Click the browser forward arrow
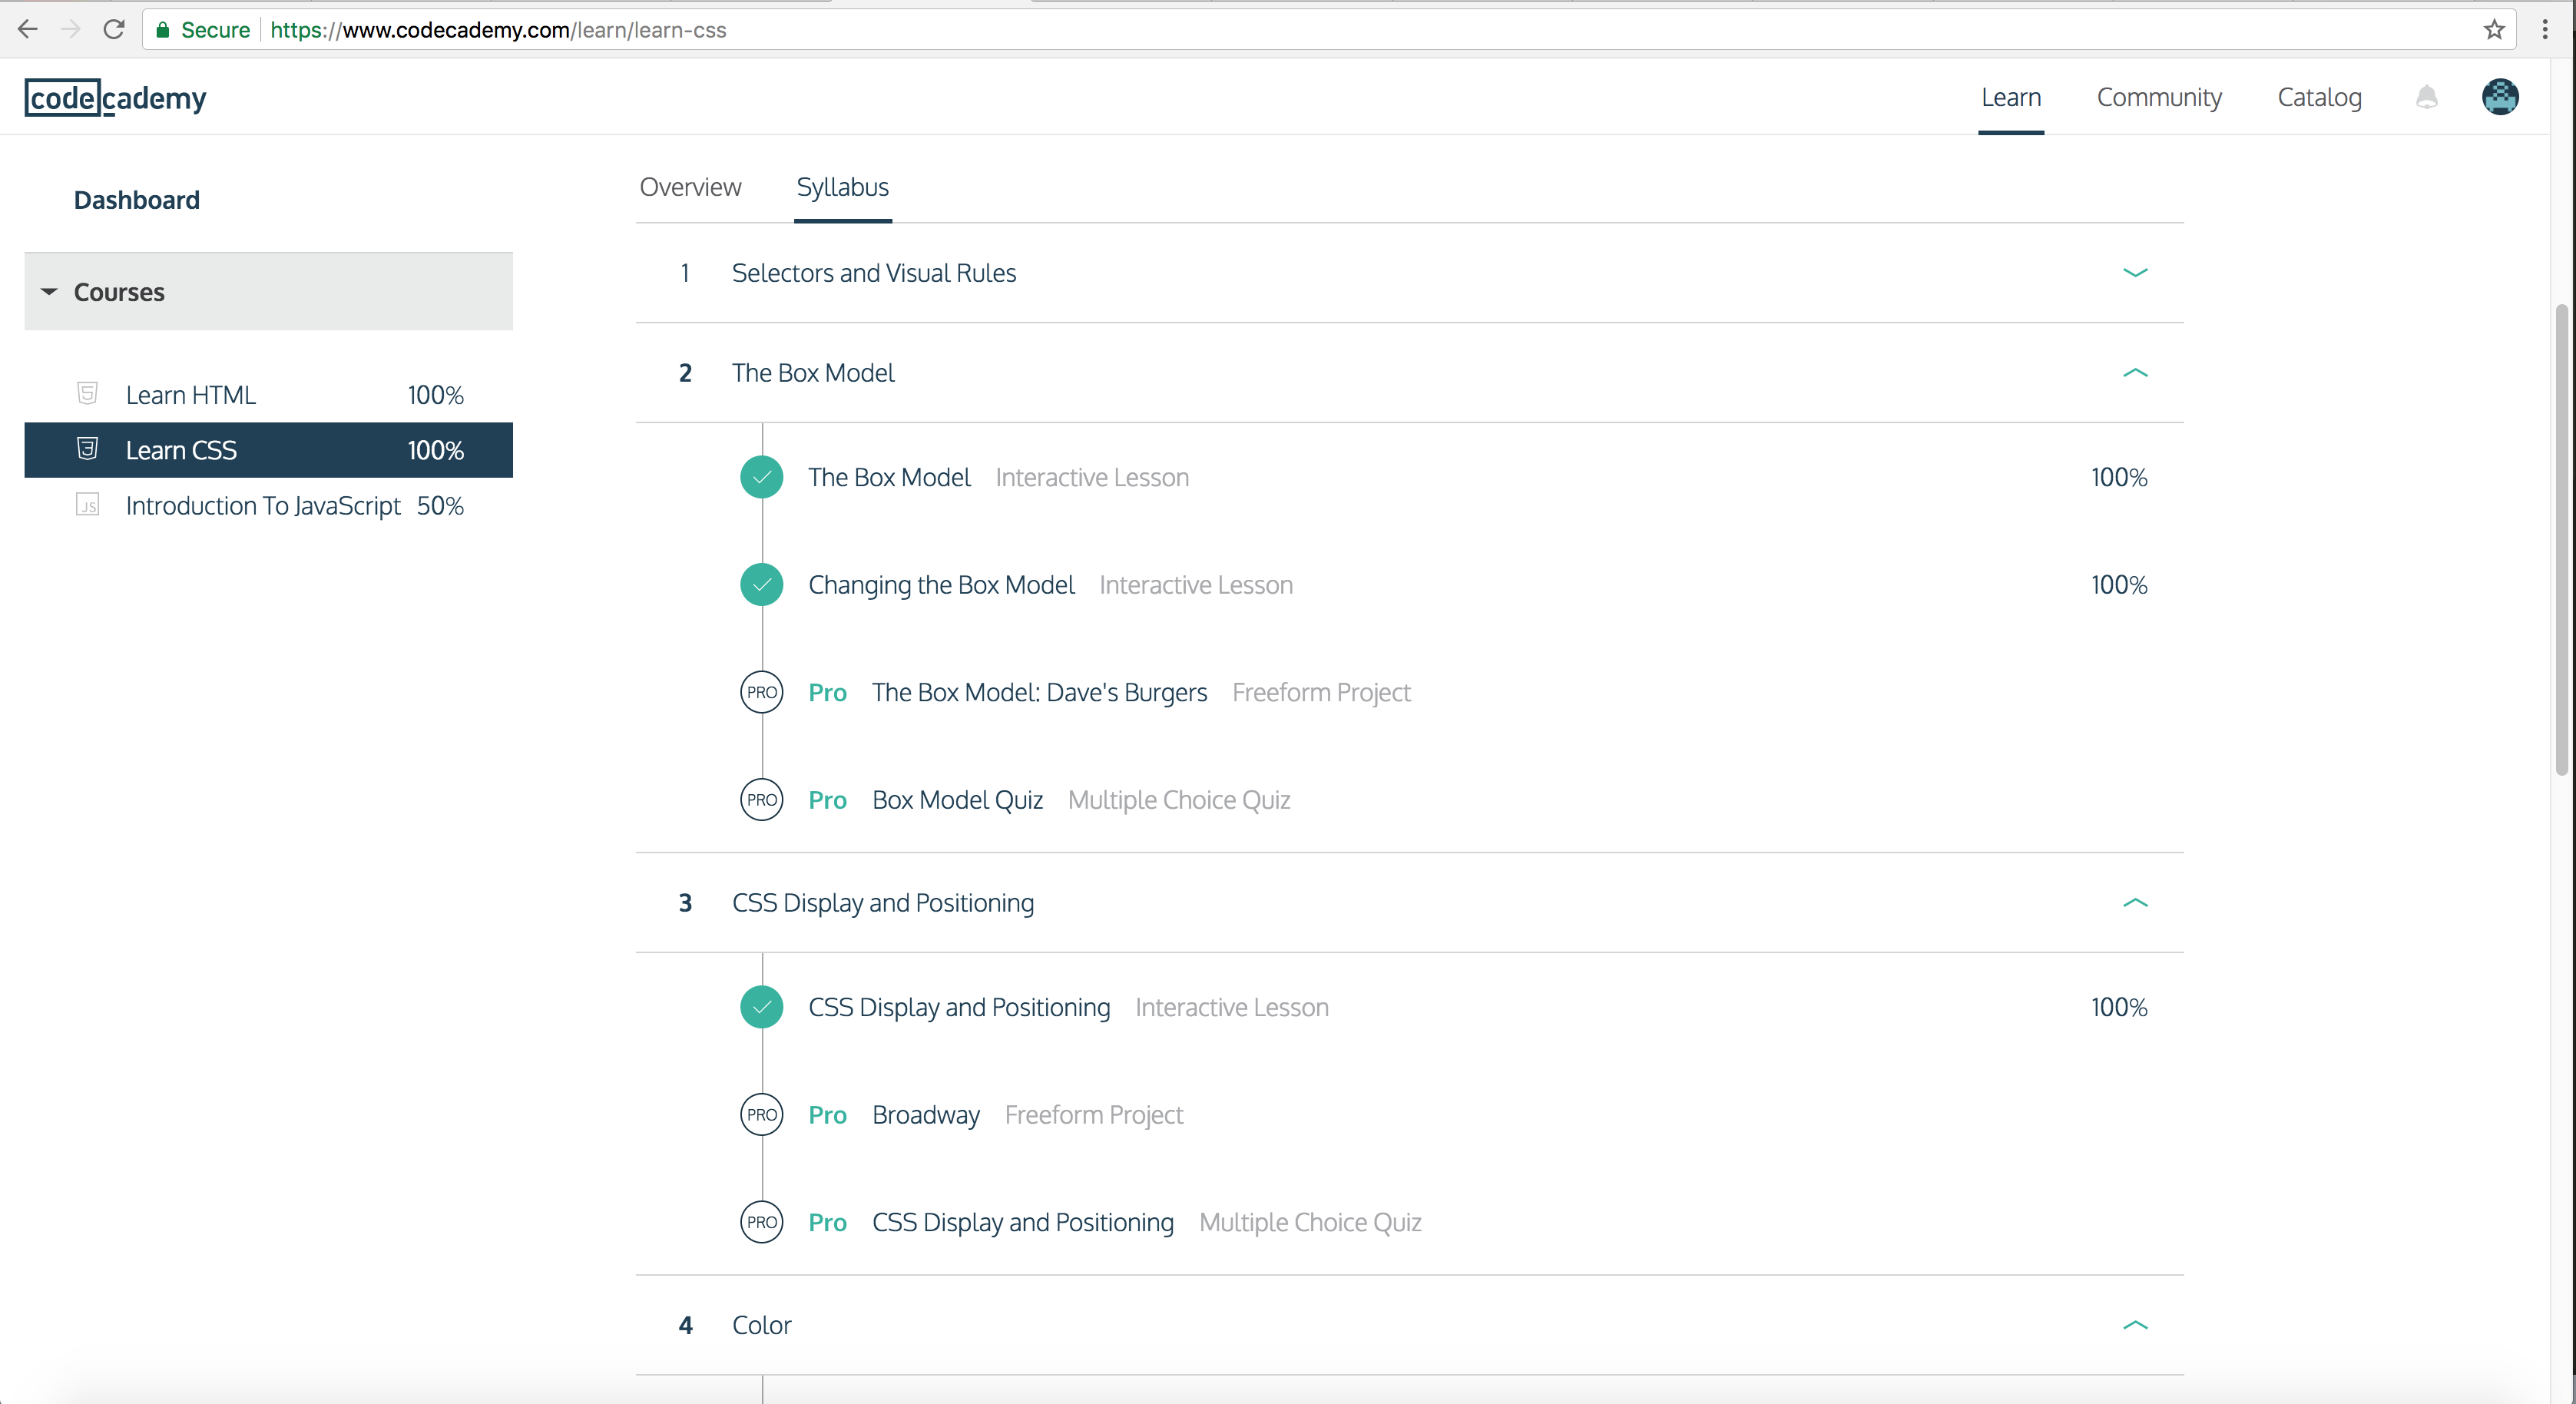Image resolution: width=2576 pixels, height=1404 pixels. click(x=70, y=29)
